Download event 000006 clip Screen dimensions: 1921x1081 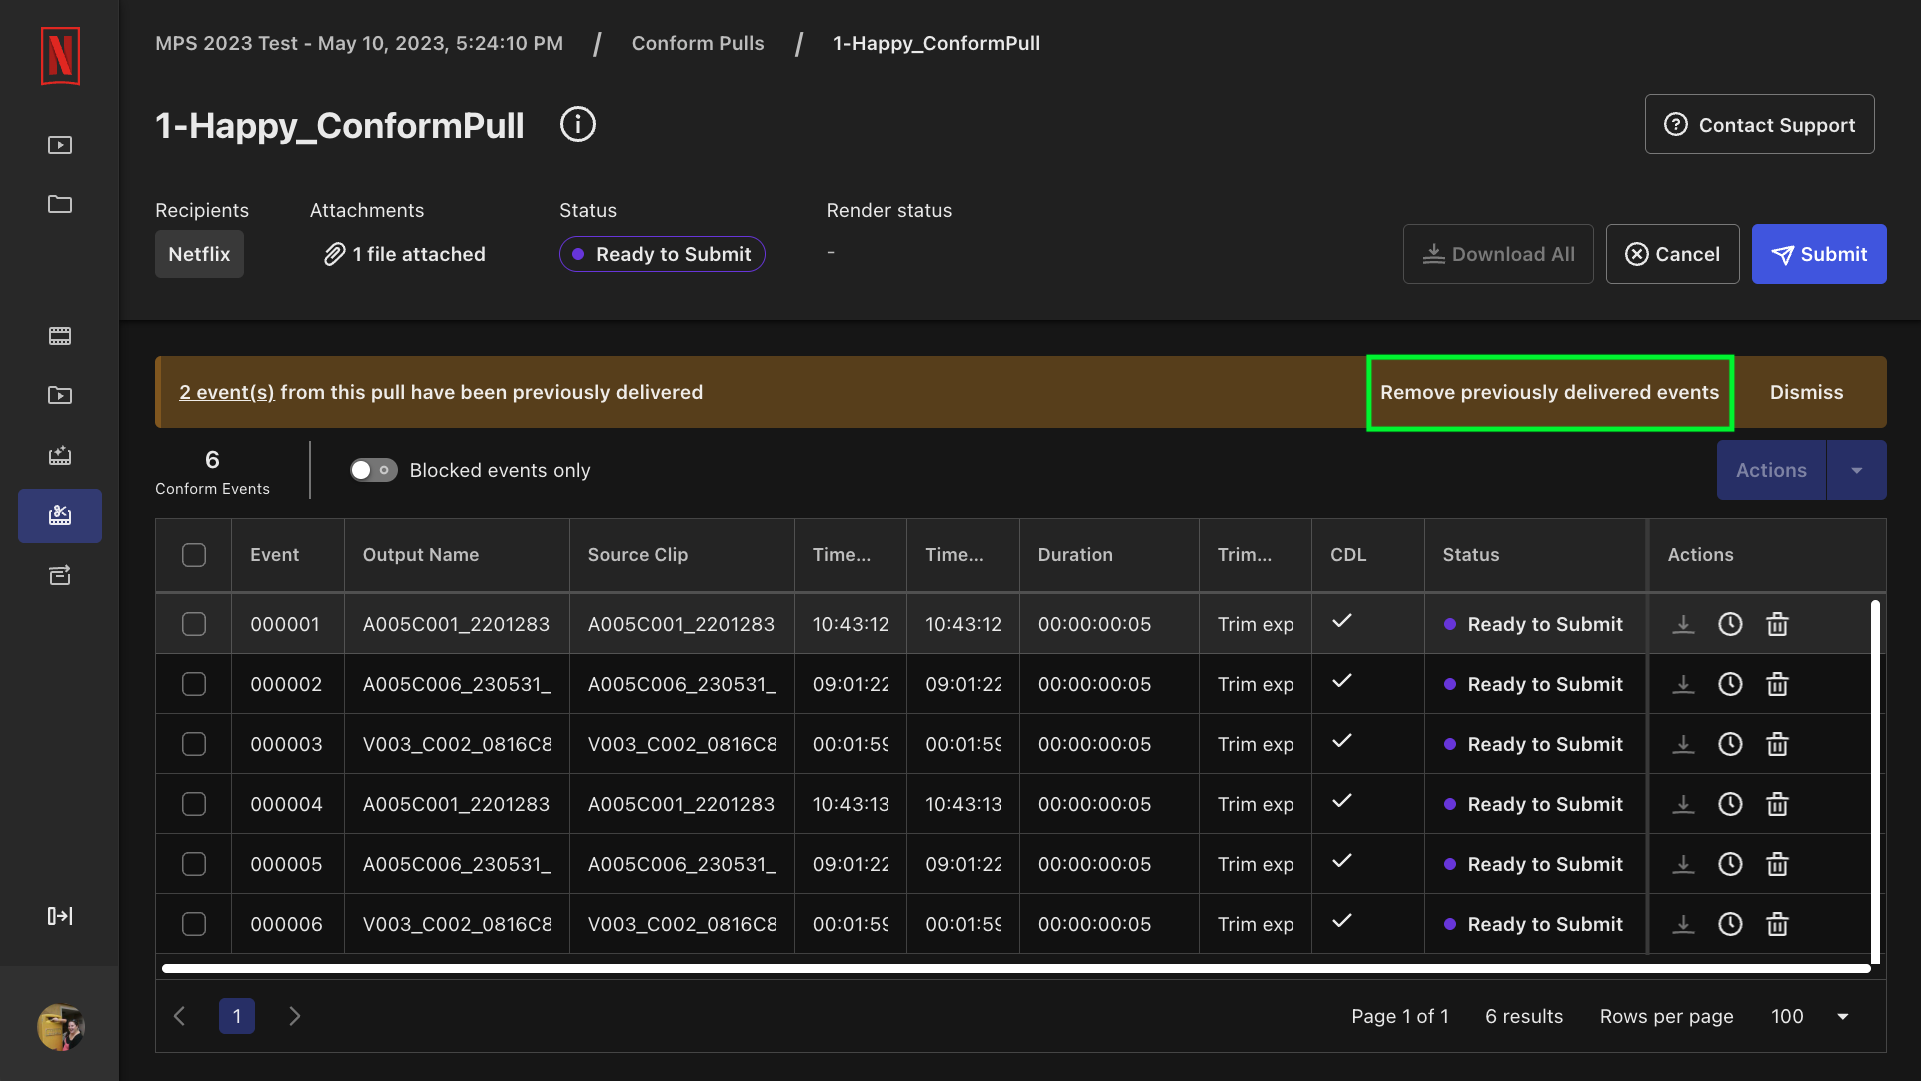tap(1684, 924)
